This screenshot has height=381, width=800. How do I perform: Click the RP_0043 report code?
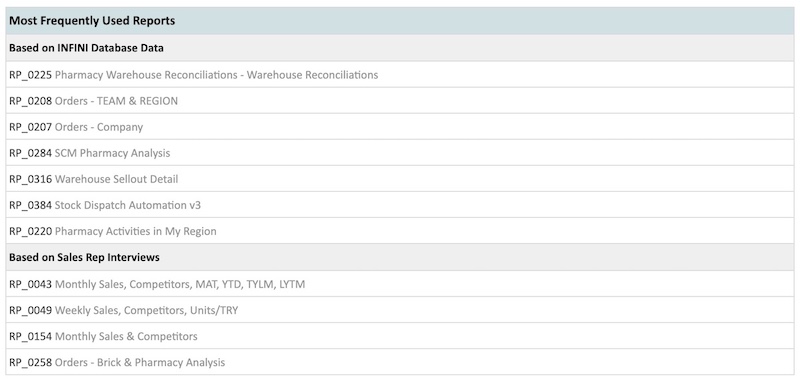[31, 284]
